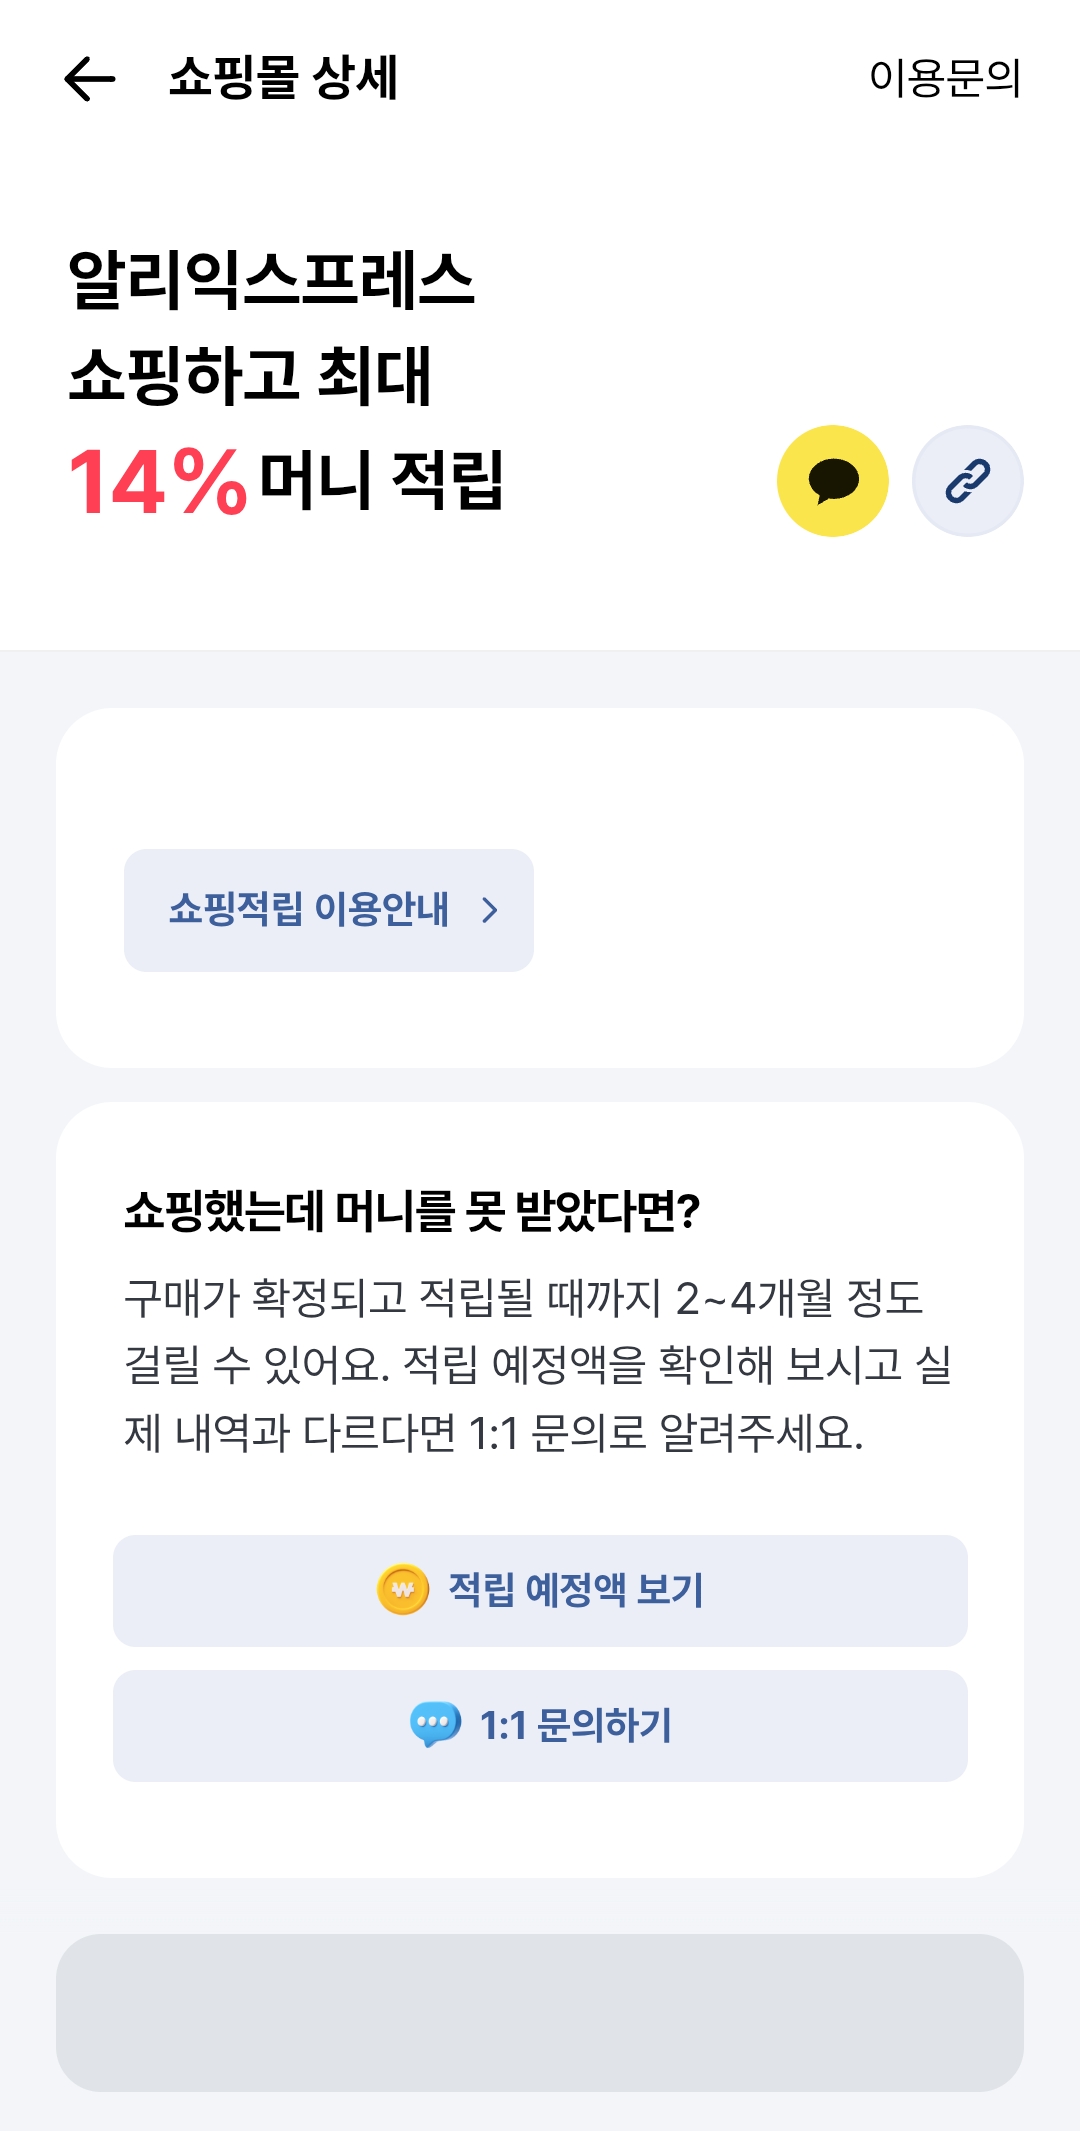This screenshot has width=1080, height=2131.
Task: Copy link with the chain icon
Action: 967,481
